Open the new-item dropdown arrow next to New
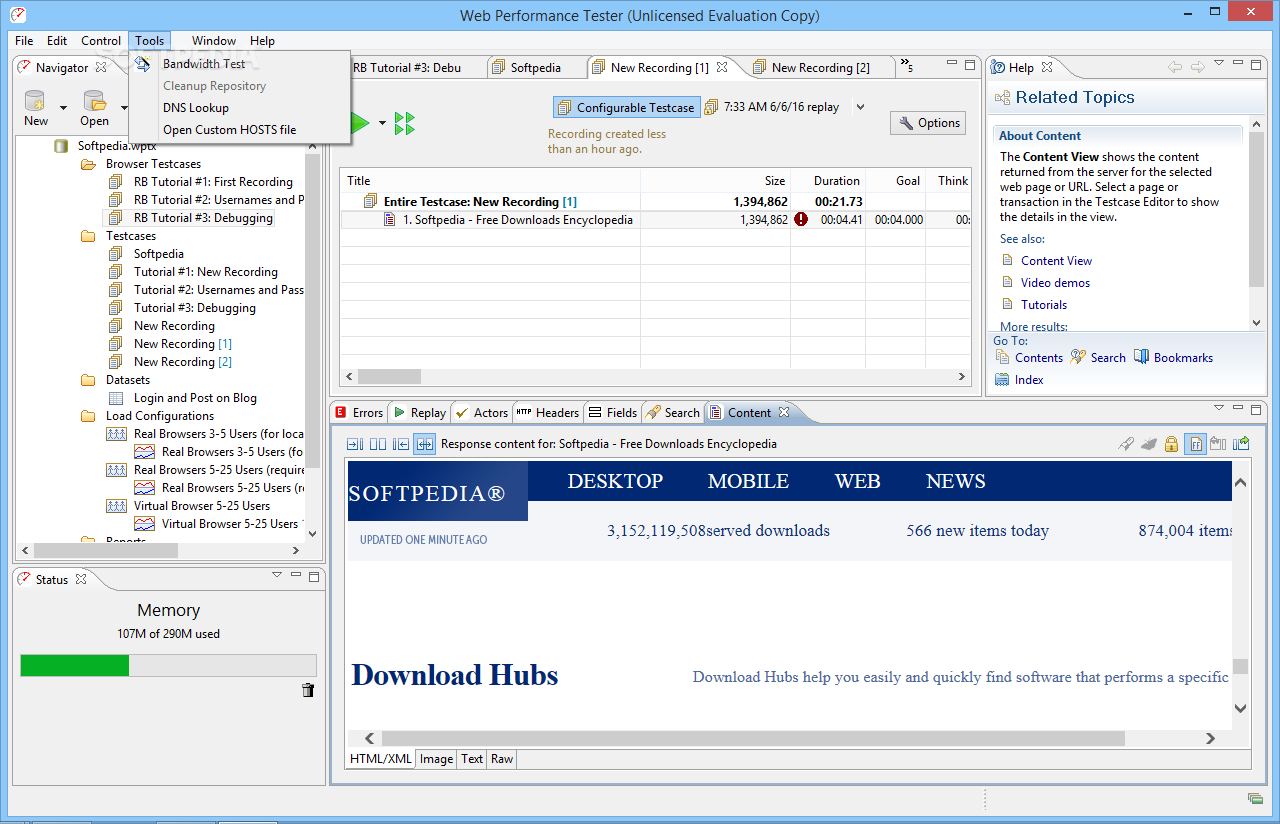 tap(63, 107)
